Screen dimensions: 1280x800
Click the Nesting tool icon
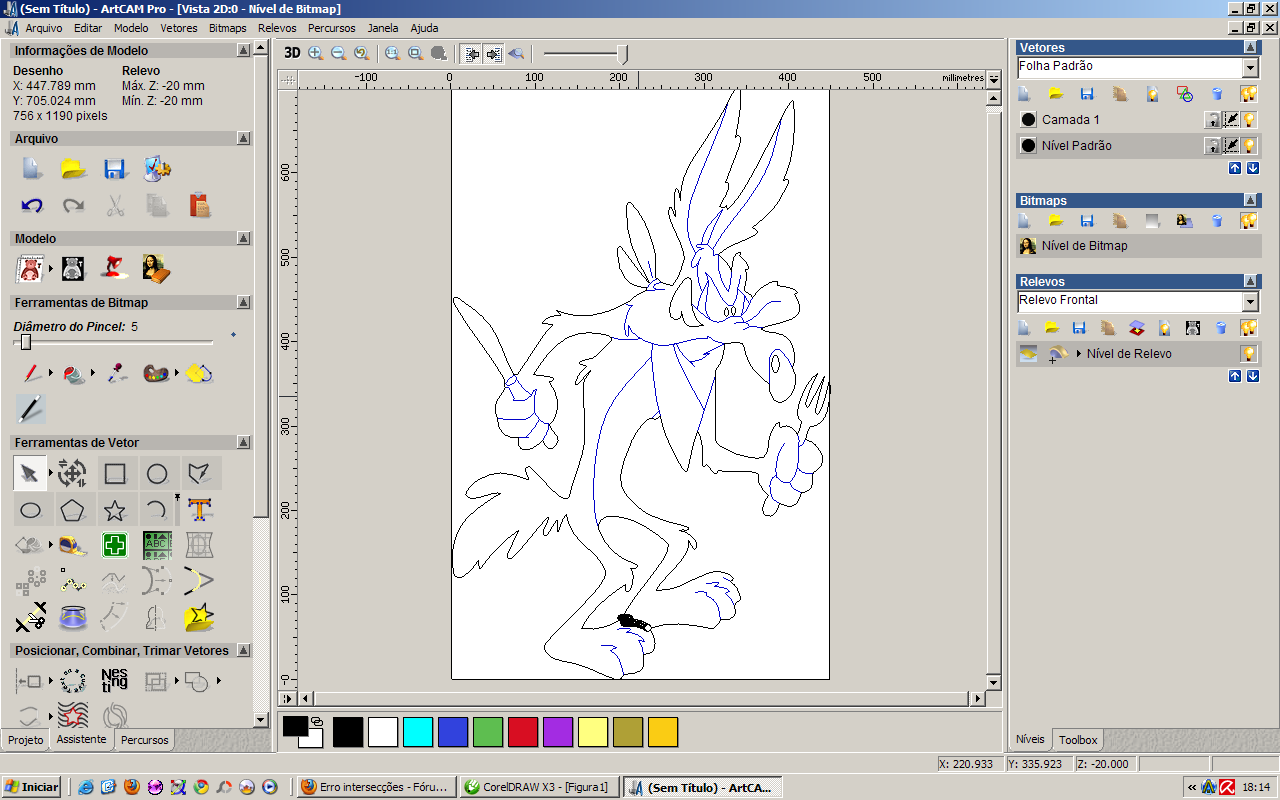tap(115, 681)
